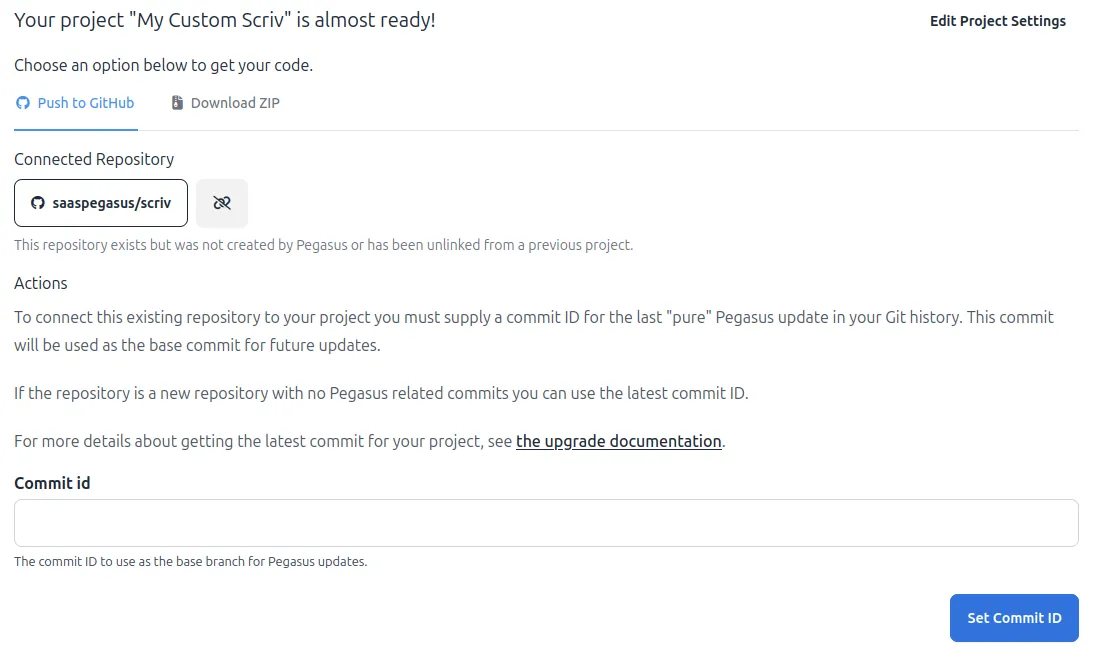The width and height of the screenshot is (1102, 647).
Task: Click the Connected Repository heading
Action: point(94,159)
